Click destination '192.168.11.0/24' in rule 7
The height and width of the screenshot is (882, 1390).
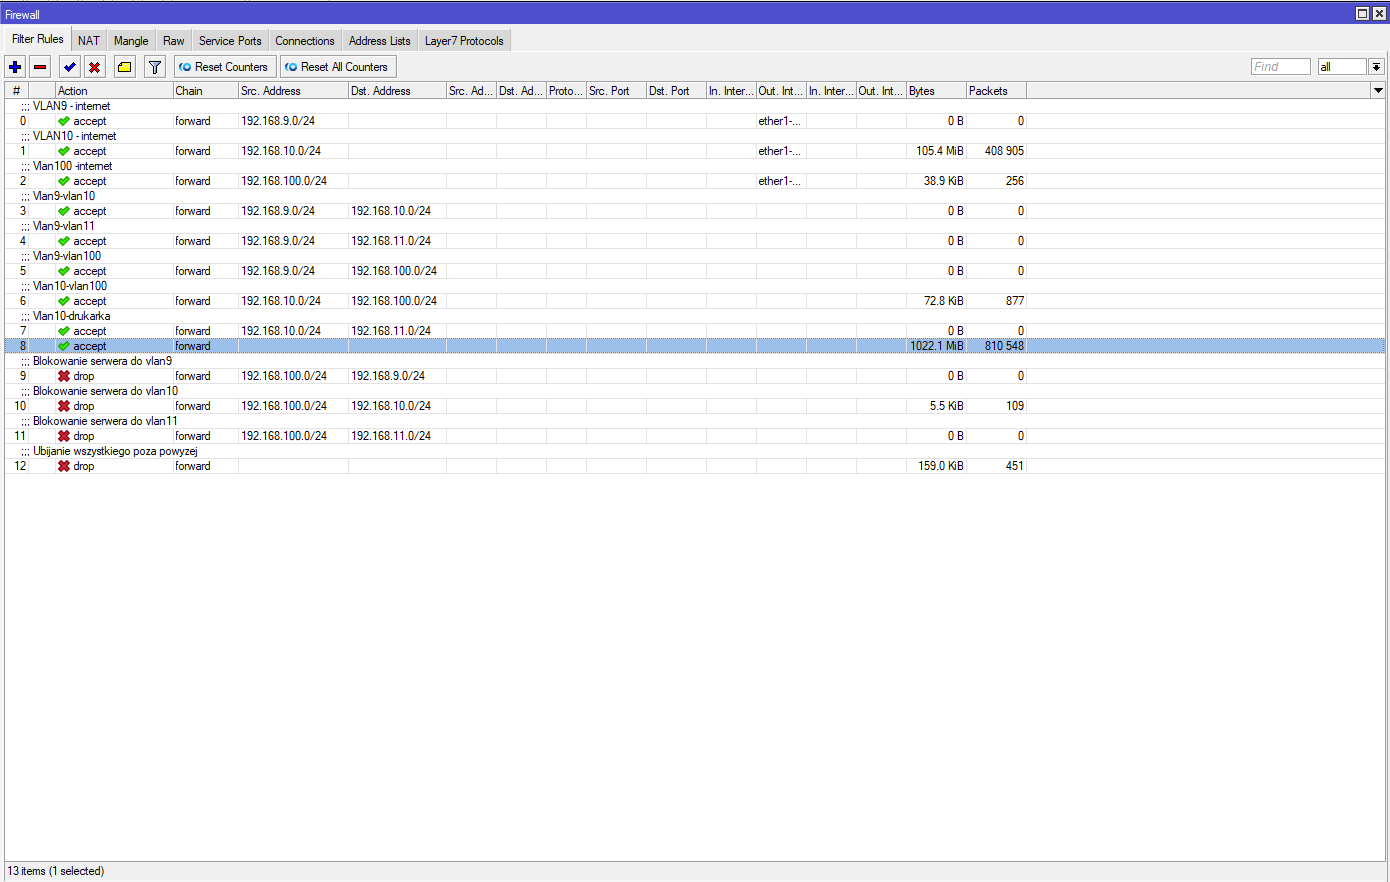(391, 331)
